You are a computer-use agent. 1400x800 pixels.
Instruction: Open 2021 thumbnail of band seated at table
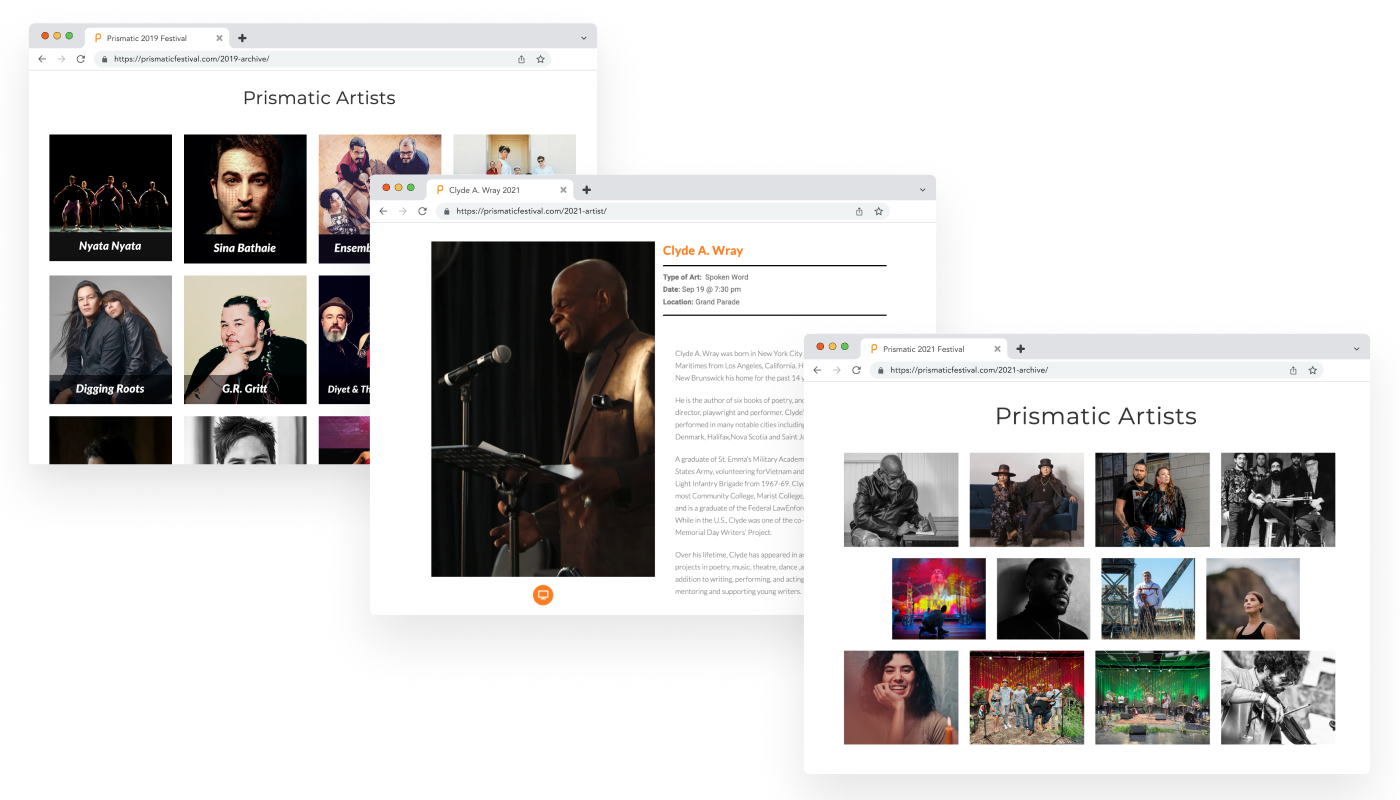(x=1278, y=500)
